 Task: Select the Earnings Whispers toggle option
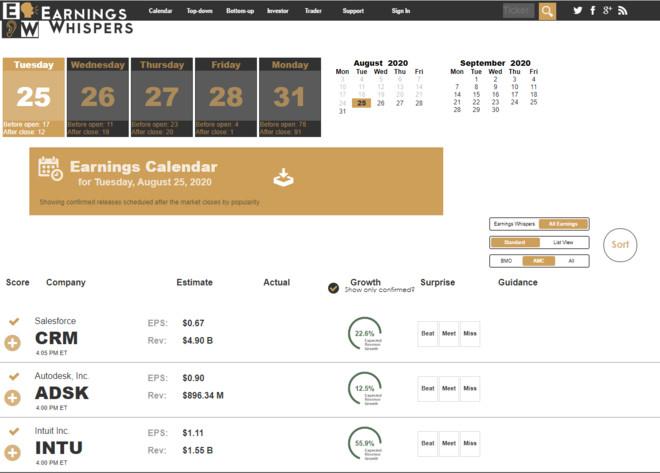[514, 224]
